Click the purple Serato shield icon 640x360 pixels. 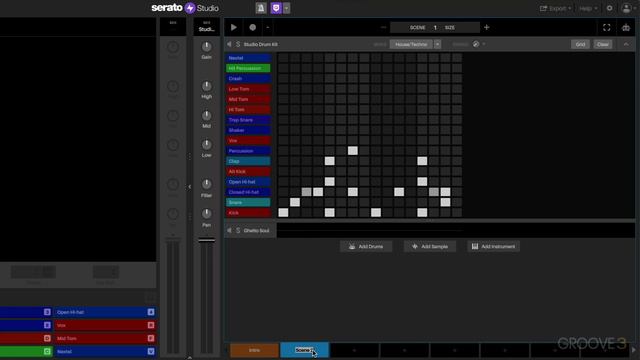click(276, 8)
